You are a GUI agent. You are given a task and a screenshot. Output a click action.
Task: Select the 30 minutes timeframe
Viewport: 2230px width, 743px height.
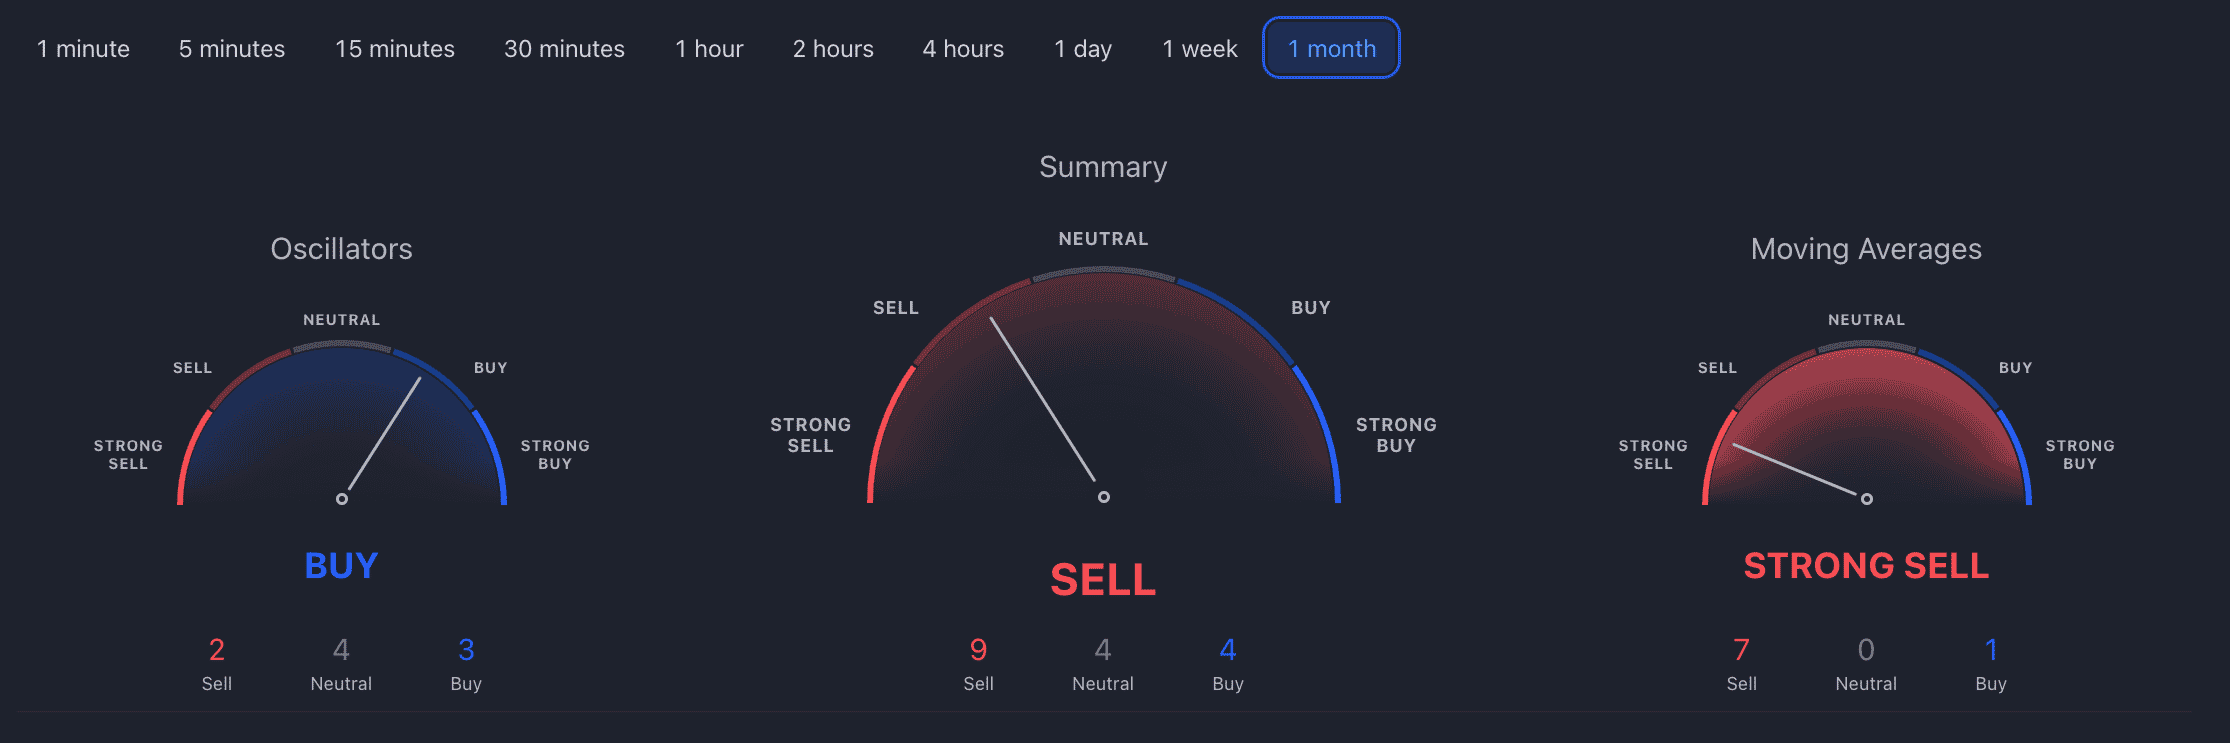click(x=564, y=48)
